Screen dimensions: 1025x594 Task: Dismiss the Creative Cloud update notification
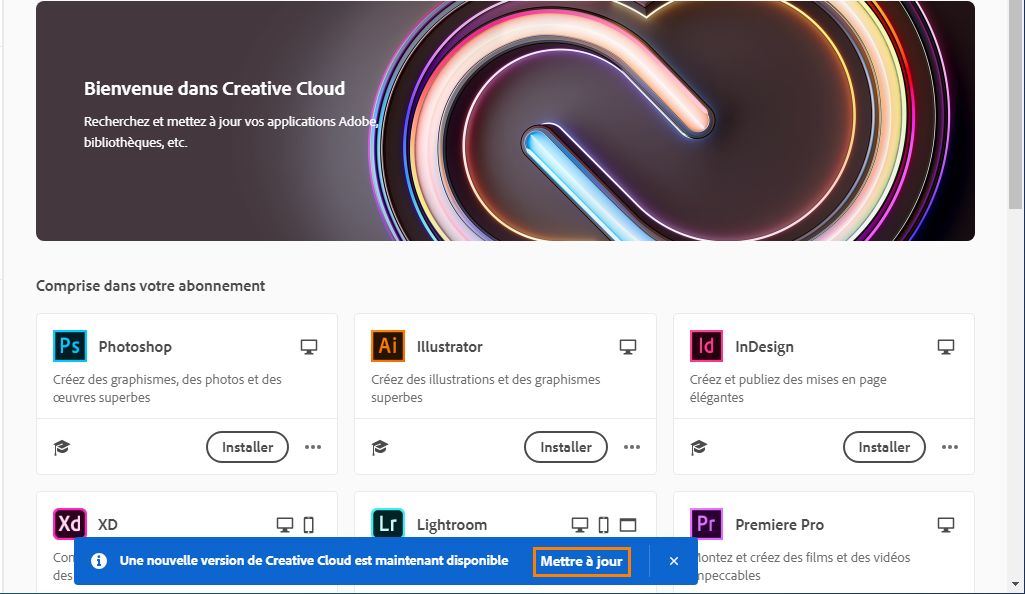click(x=674, y=561)
